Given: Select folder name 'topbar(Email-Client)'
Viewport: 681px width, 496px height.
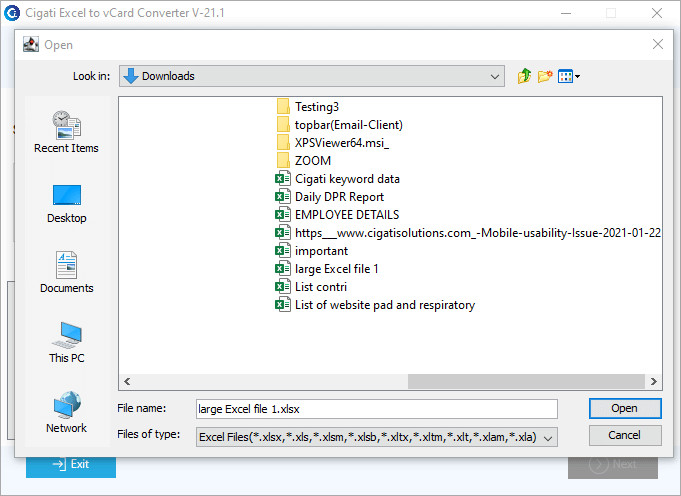Looking at the screenshot, I should click(349, 125).
